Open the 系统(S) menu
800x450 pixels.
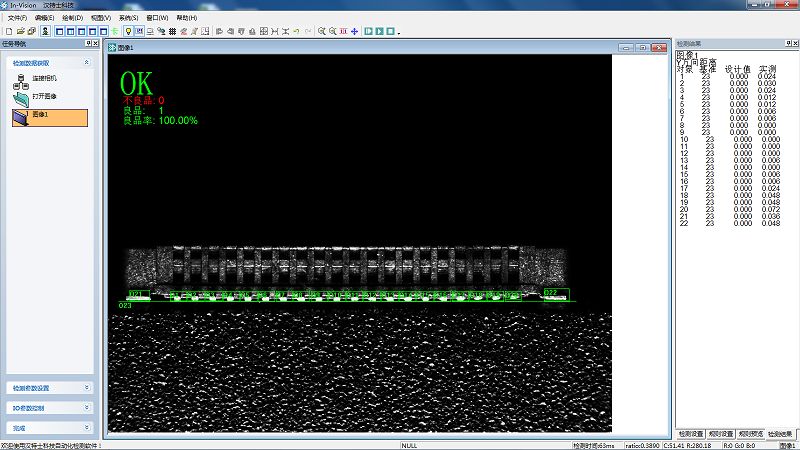pos(128,18)
